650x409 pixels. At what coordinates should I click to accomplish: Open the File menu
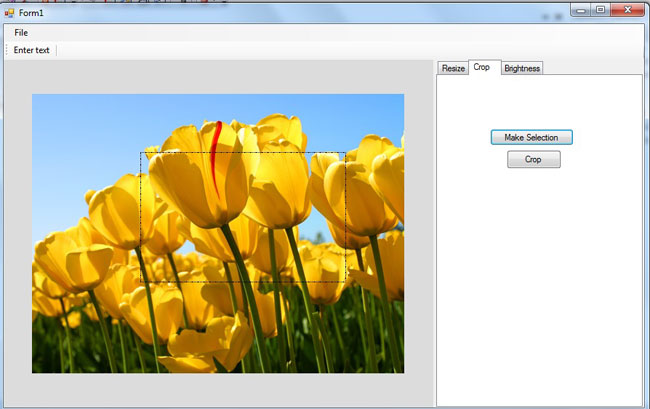pyautogui.click(x=21, y=33)
